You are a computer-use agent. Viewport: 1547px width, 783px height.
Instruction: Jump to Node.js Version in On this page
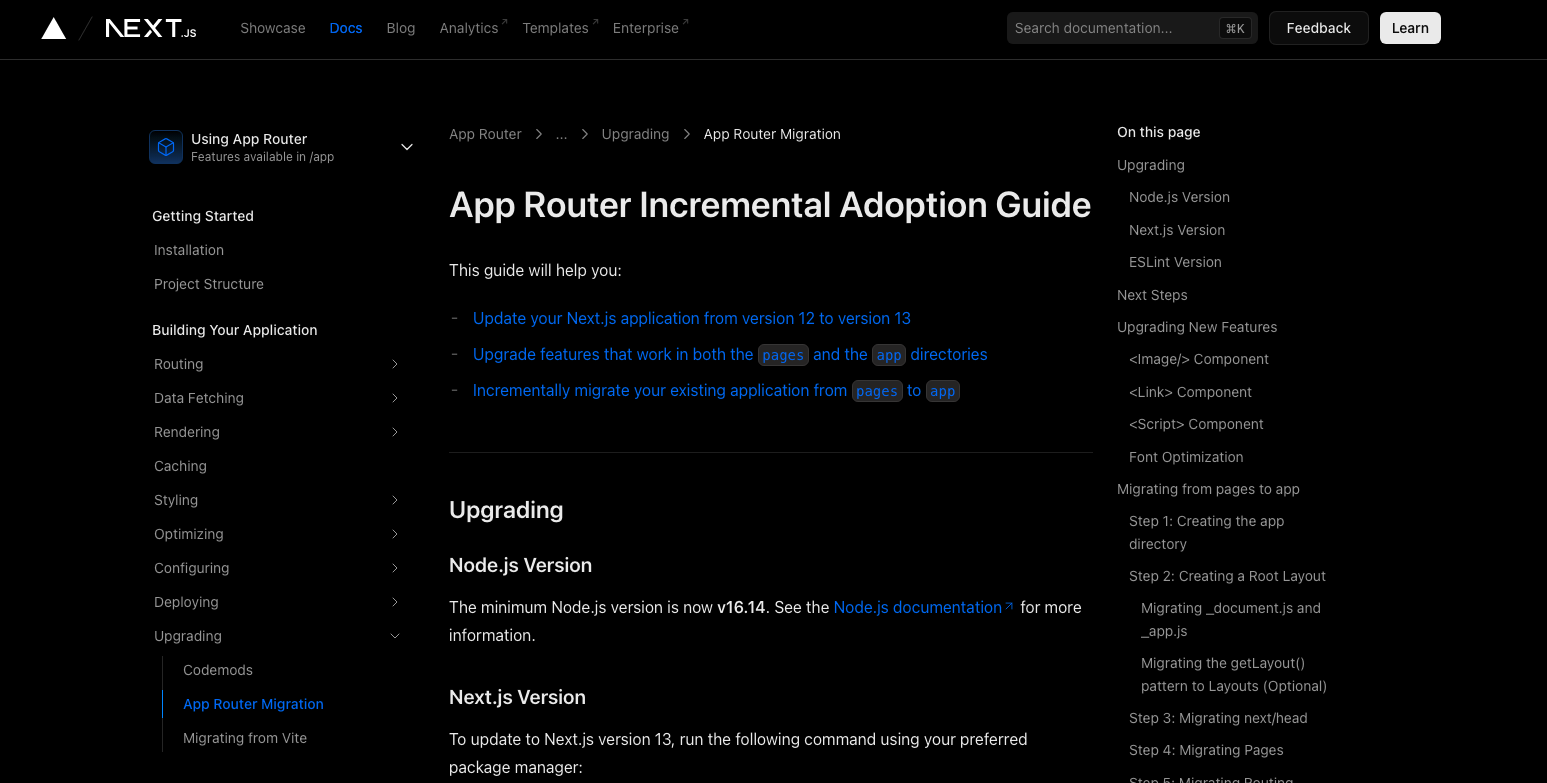1179,197
